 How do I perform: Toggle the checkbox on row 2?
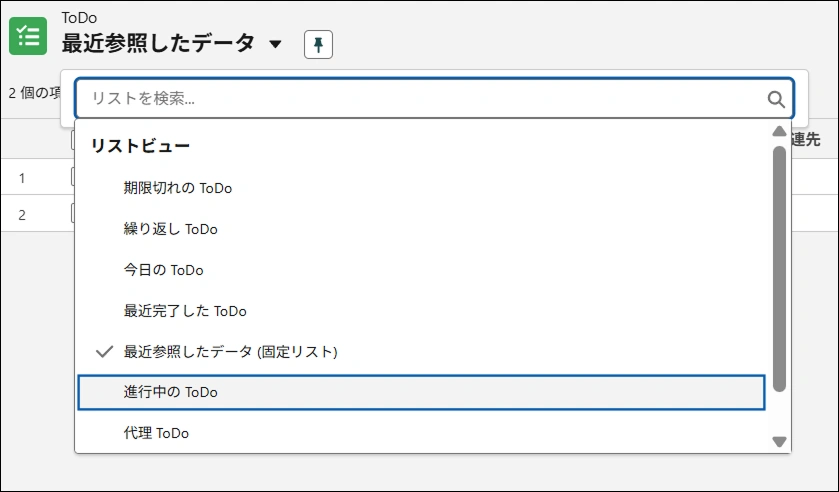tap(72, 213)
